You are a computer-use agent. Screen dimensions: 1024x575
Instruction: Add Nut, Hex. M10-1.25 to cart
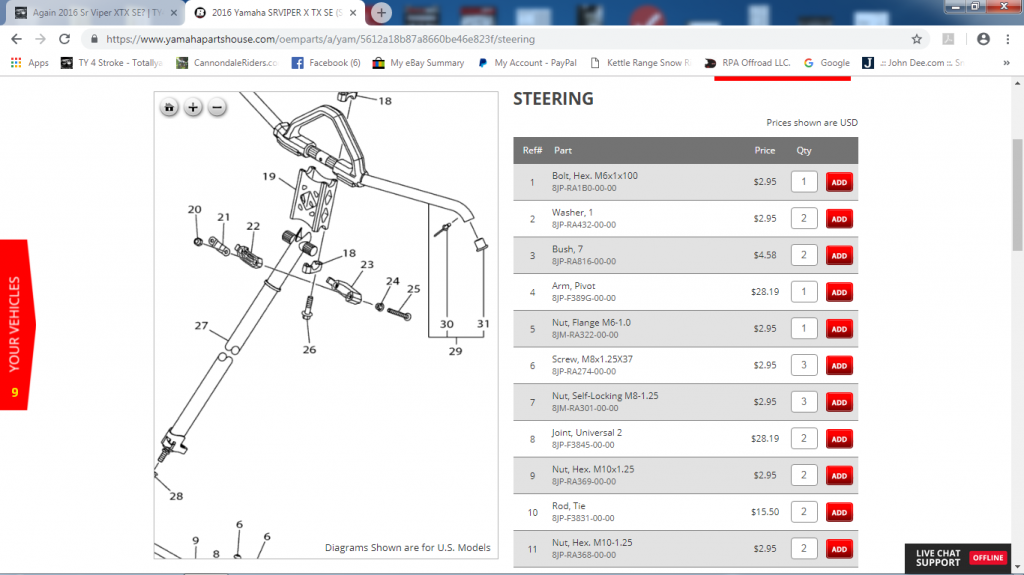839,549
